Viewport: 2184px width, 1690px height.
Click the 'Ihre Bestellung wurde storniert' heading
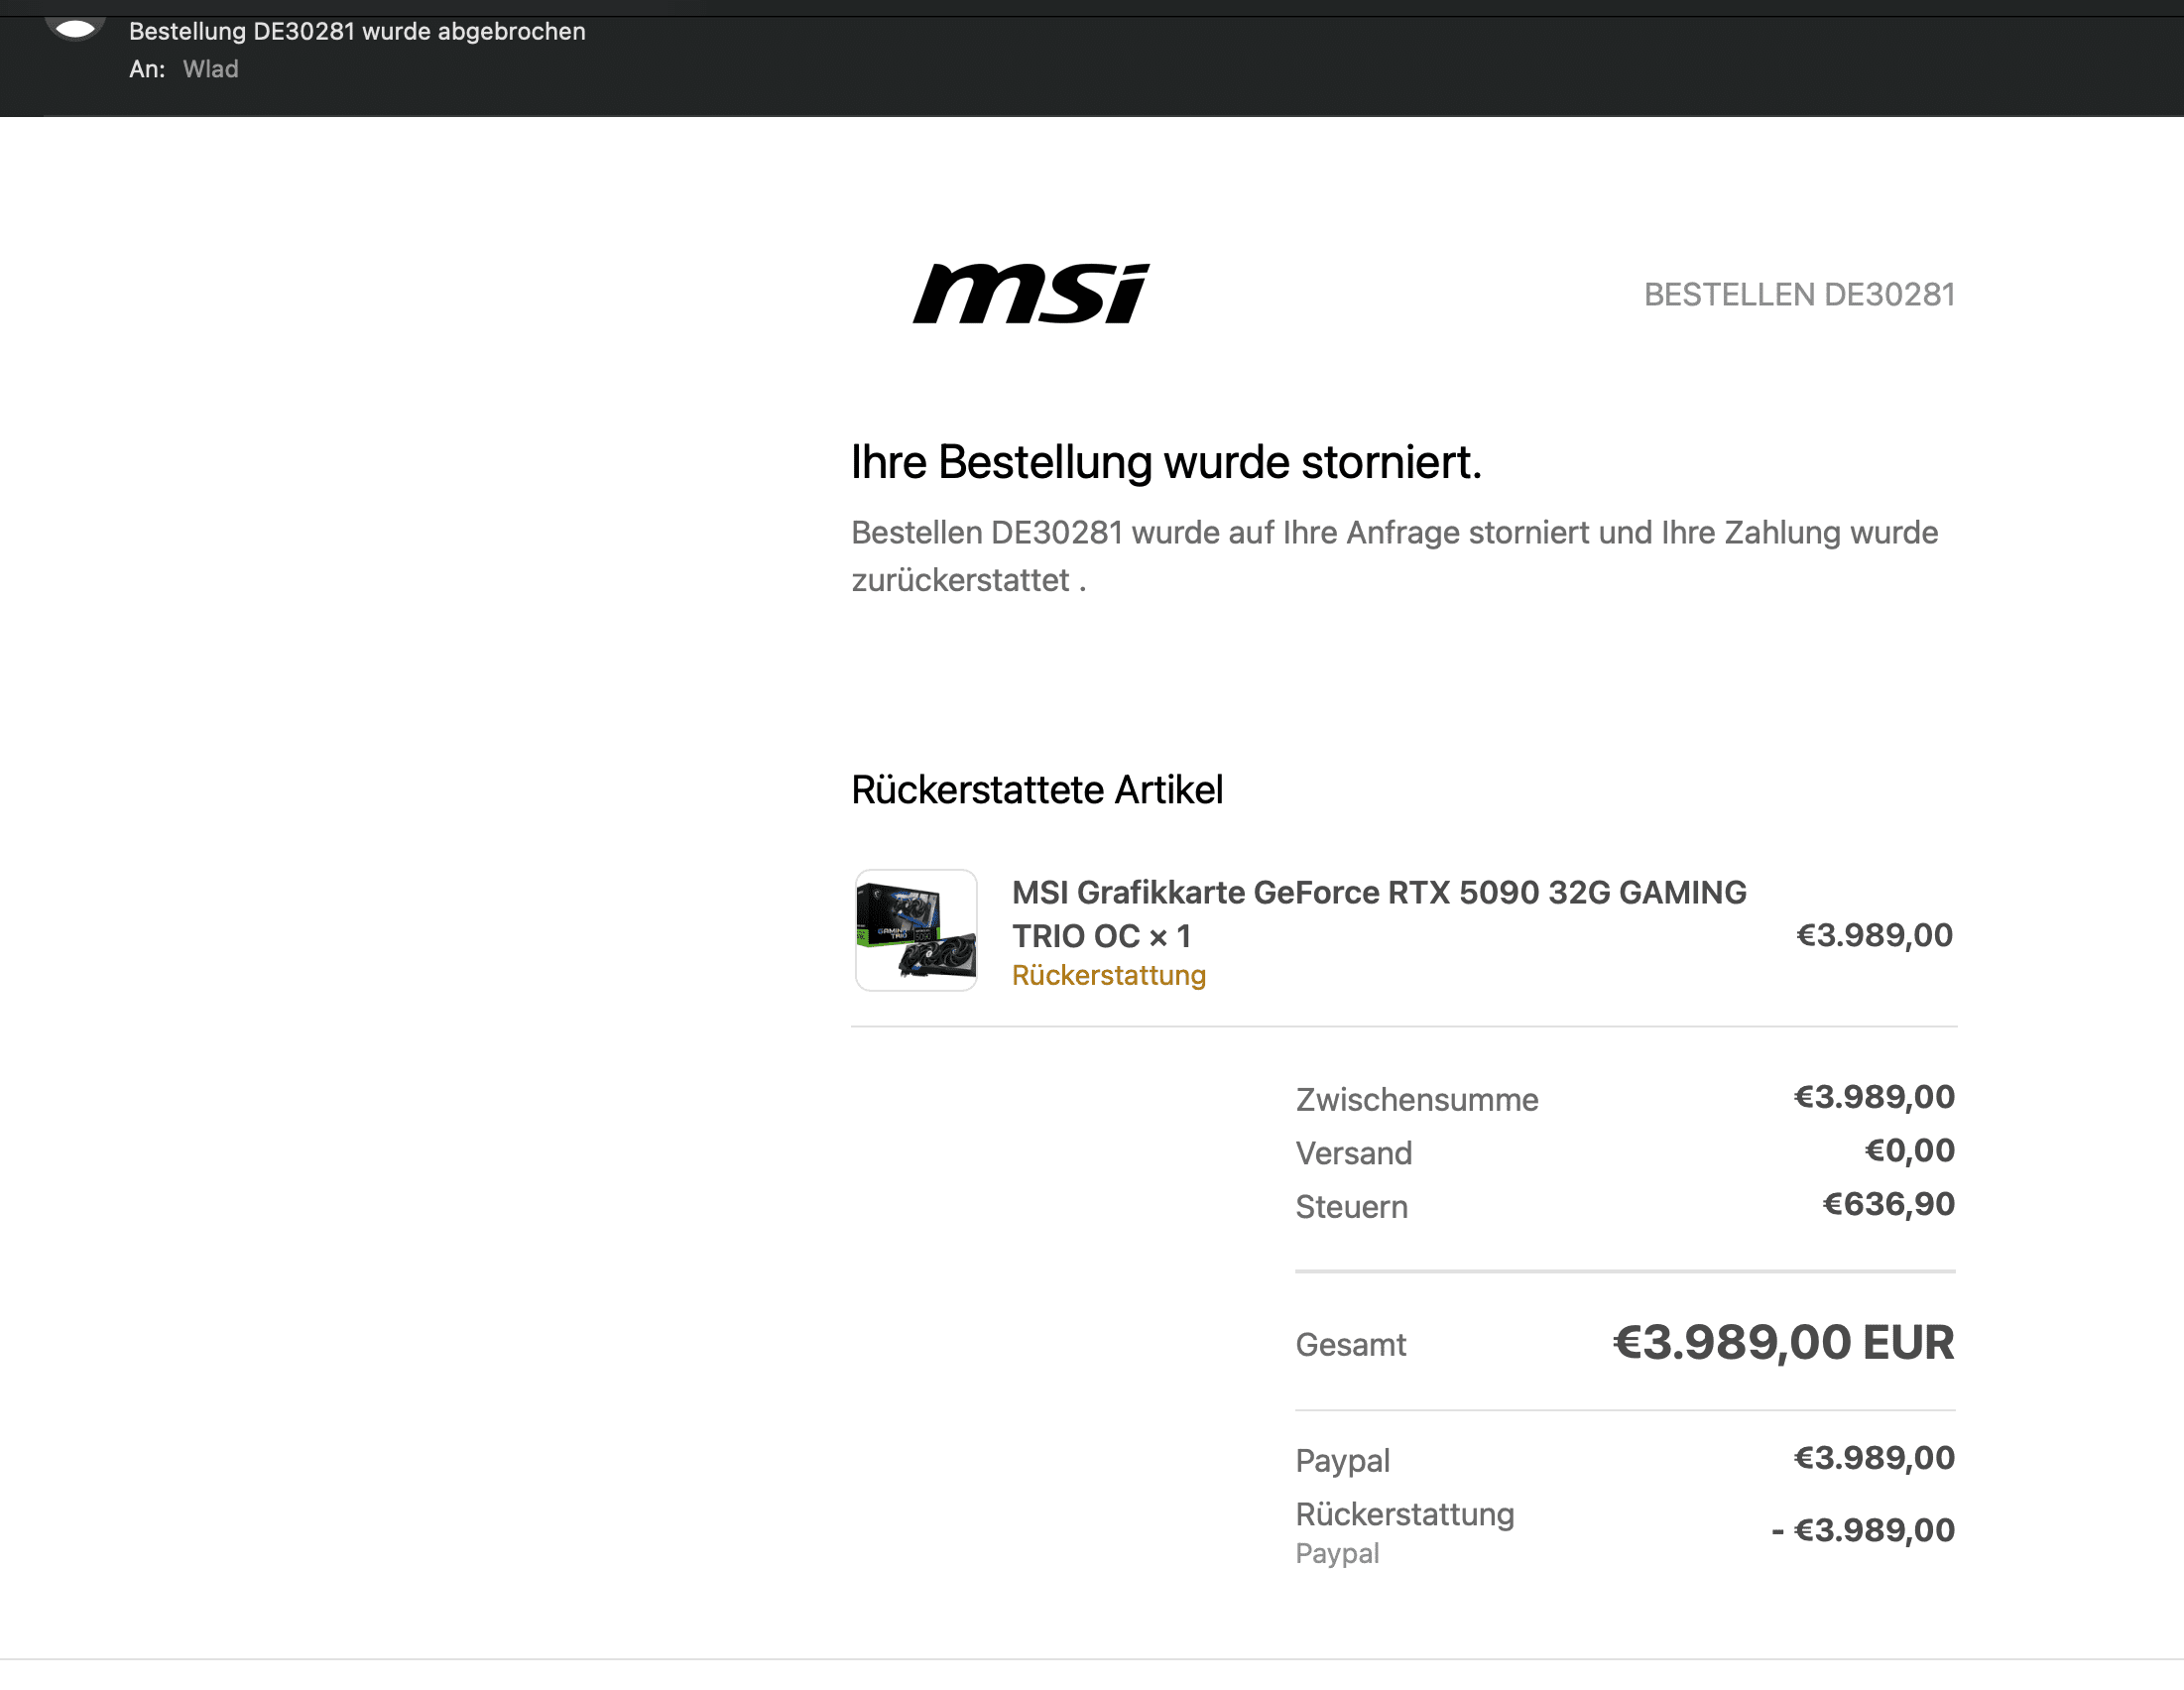[1165, 462]
